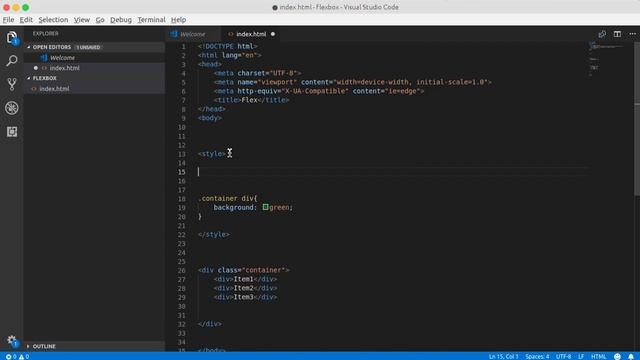The height and width of the screenshot is (360, 640).
Task: Click the EXPLORER panel title
Action: point(46,33)
